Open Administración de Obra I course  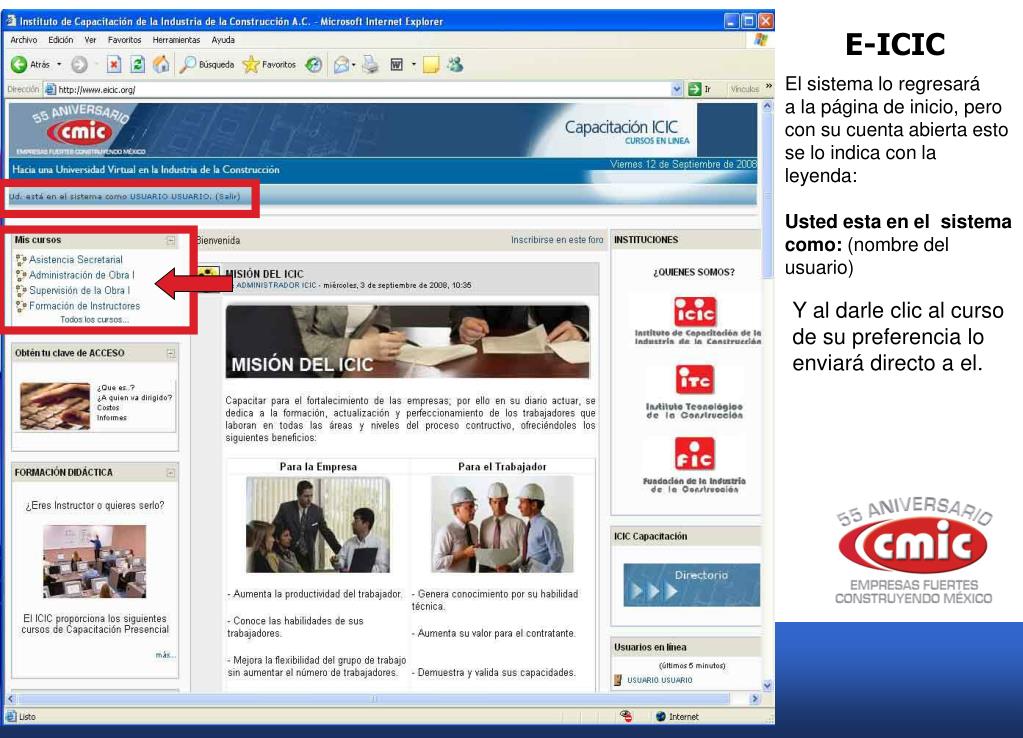click(x=82, y=275)
